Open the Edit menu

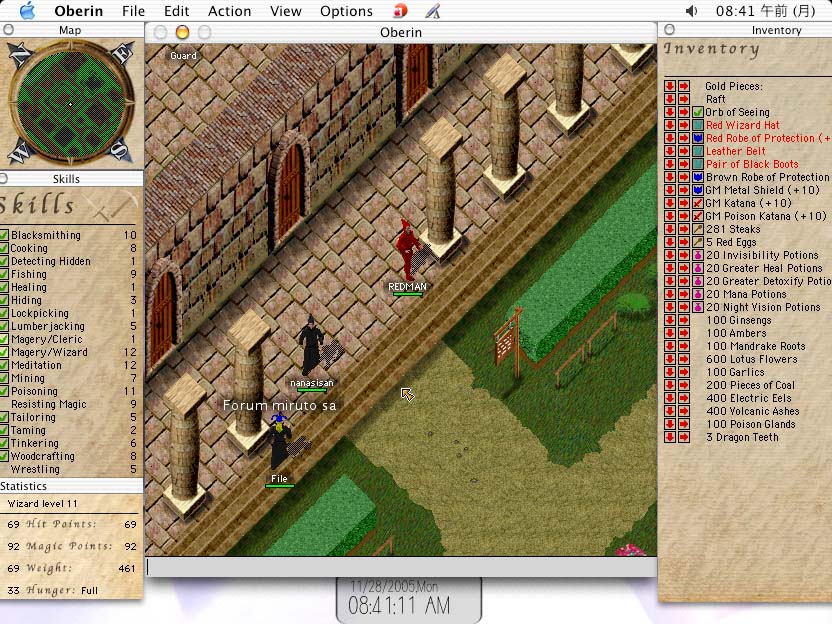click(x=176, y=11)
